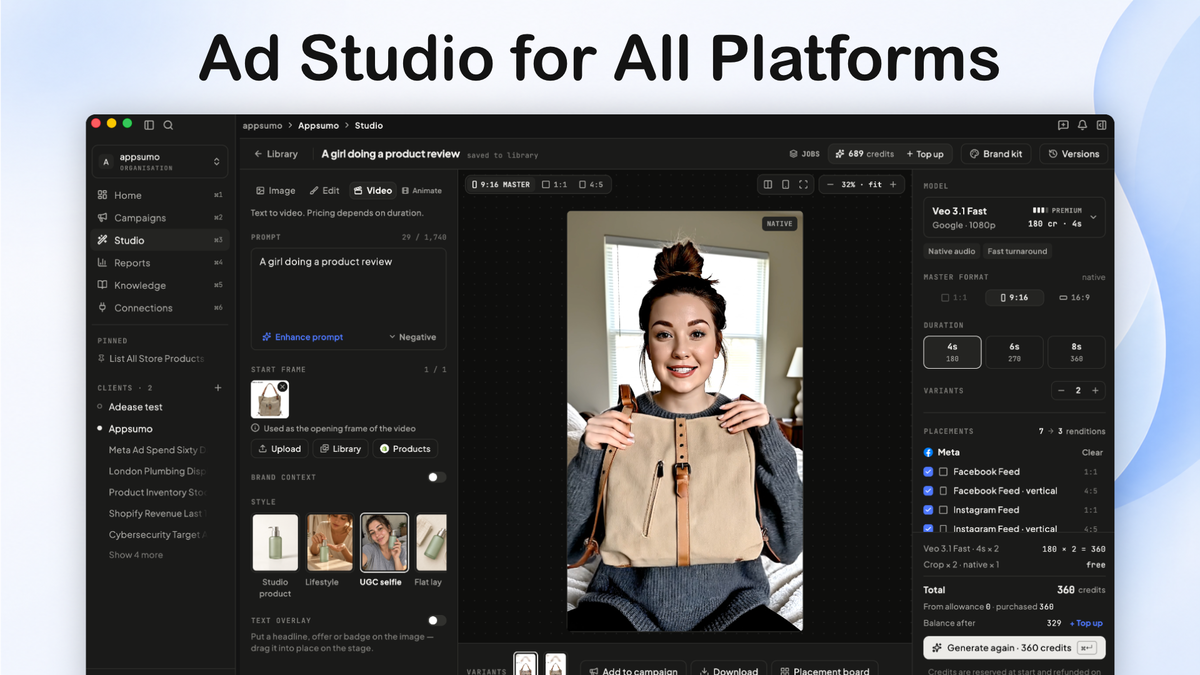Click Enhance prompt sparkle link
1200x675 pixels.
pos(302,337)
